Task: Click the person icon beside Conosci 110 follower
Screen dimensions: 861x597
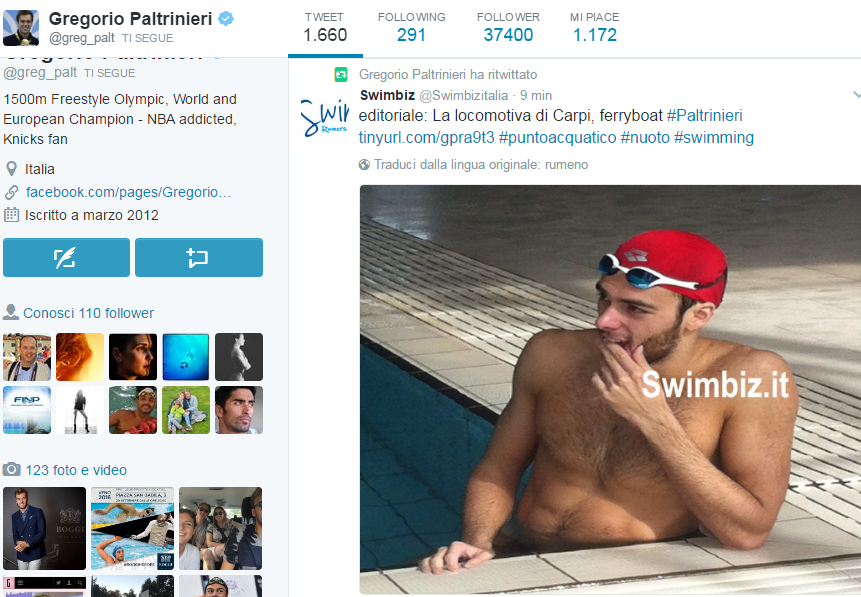Action: [10, 313]
